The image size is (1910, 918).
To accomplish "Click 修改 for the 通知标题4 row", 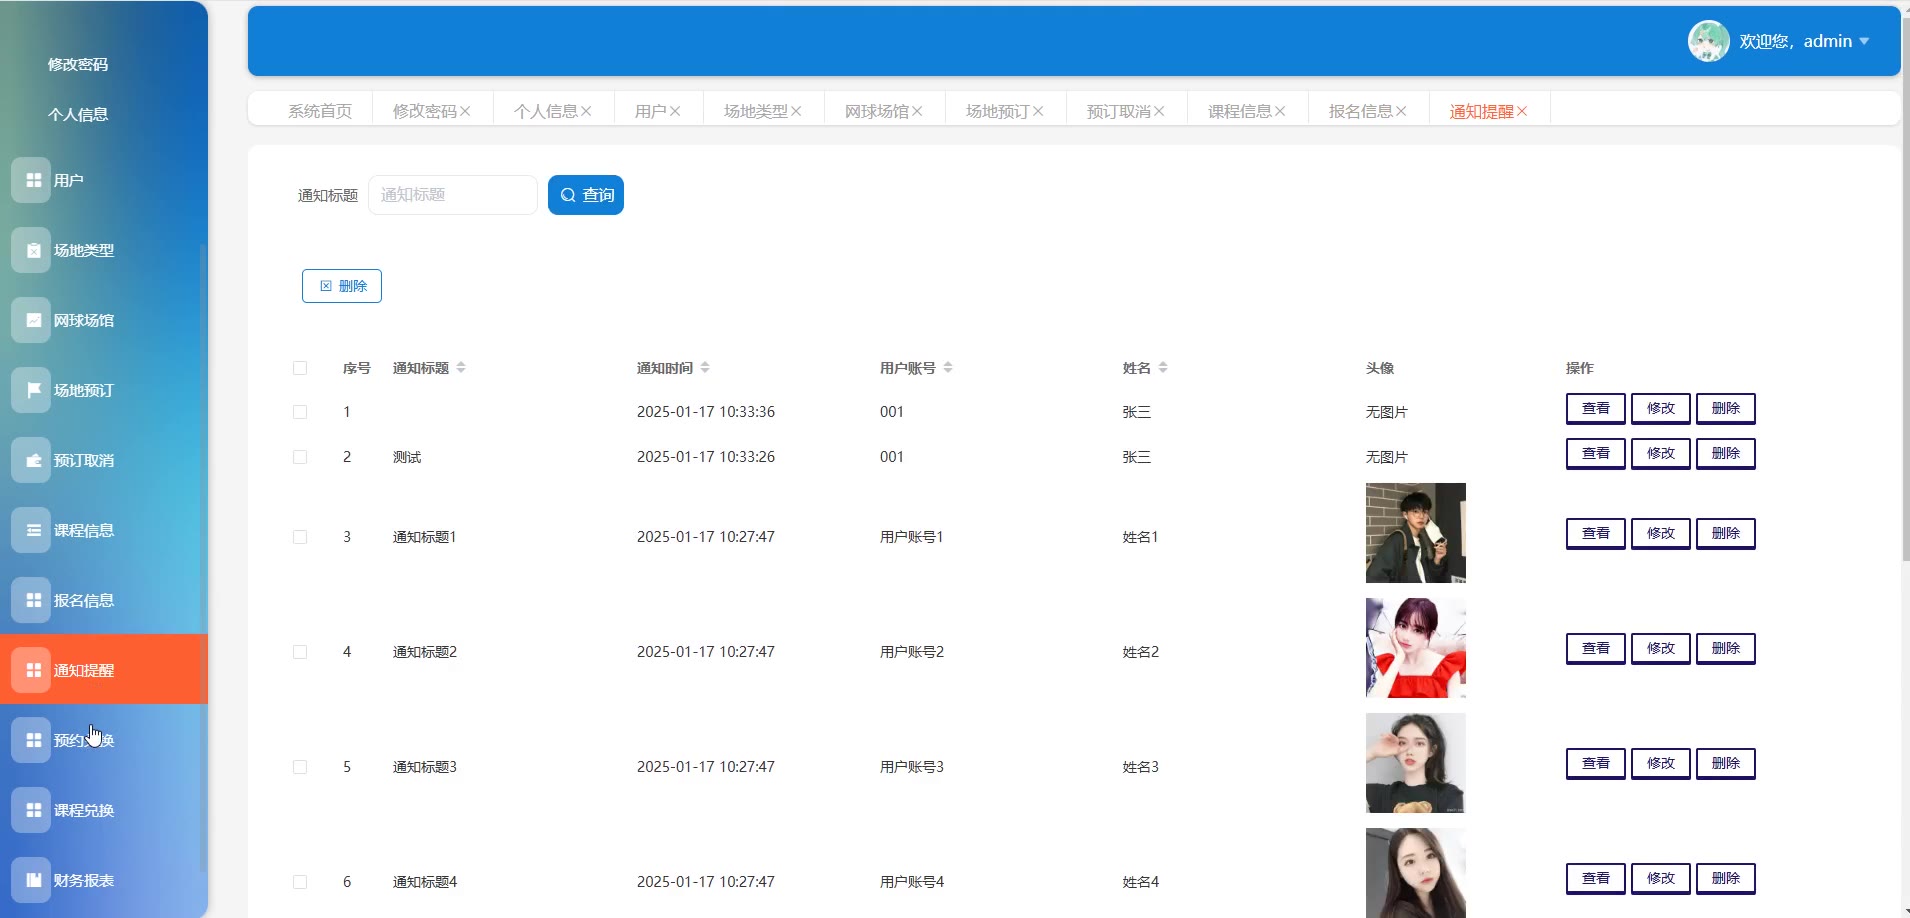I will [x=1661, y=878].
